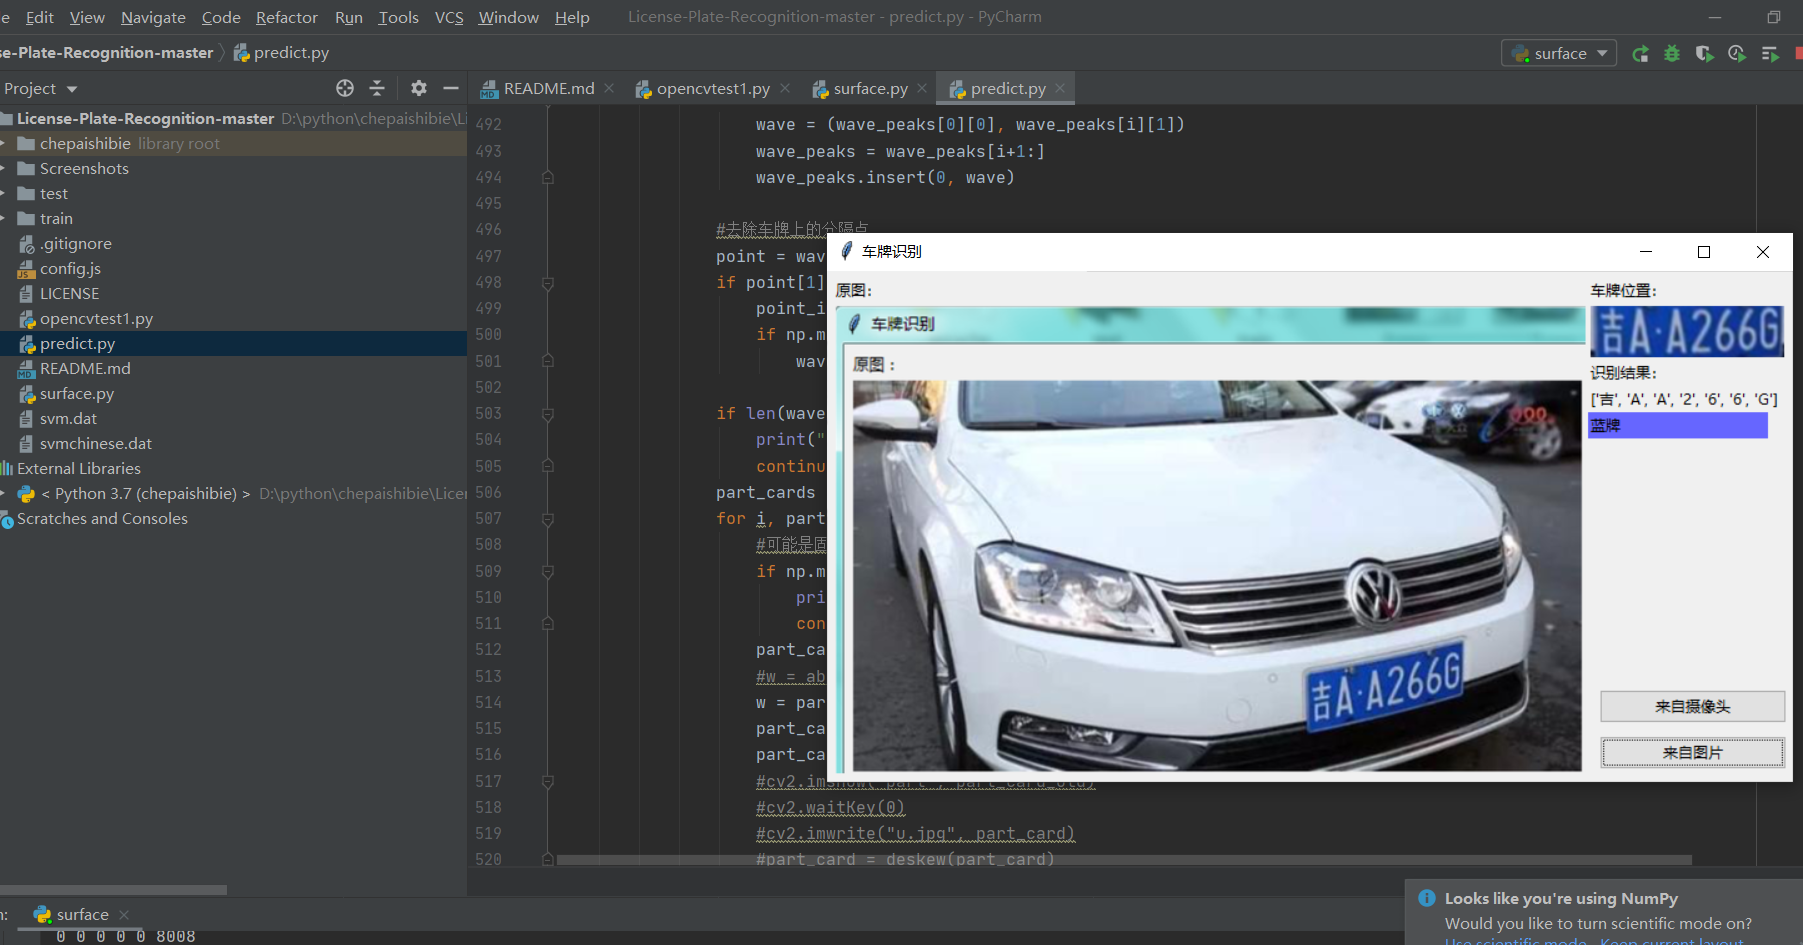
Task: Click the blue 蓝牌 color label
Action: 1677,426
